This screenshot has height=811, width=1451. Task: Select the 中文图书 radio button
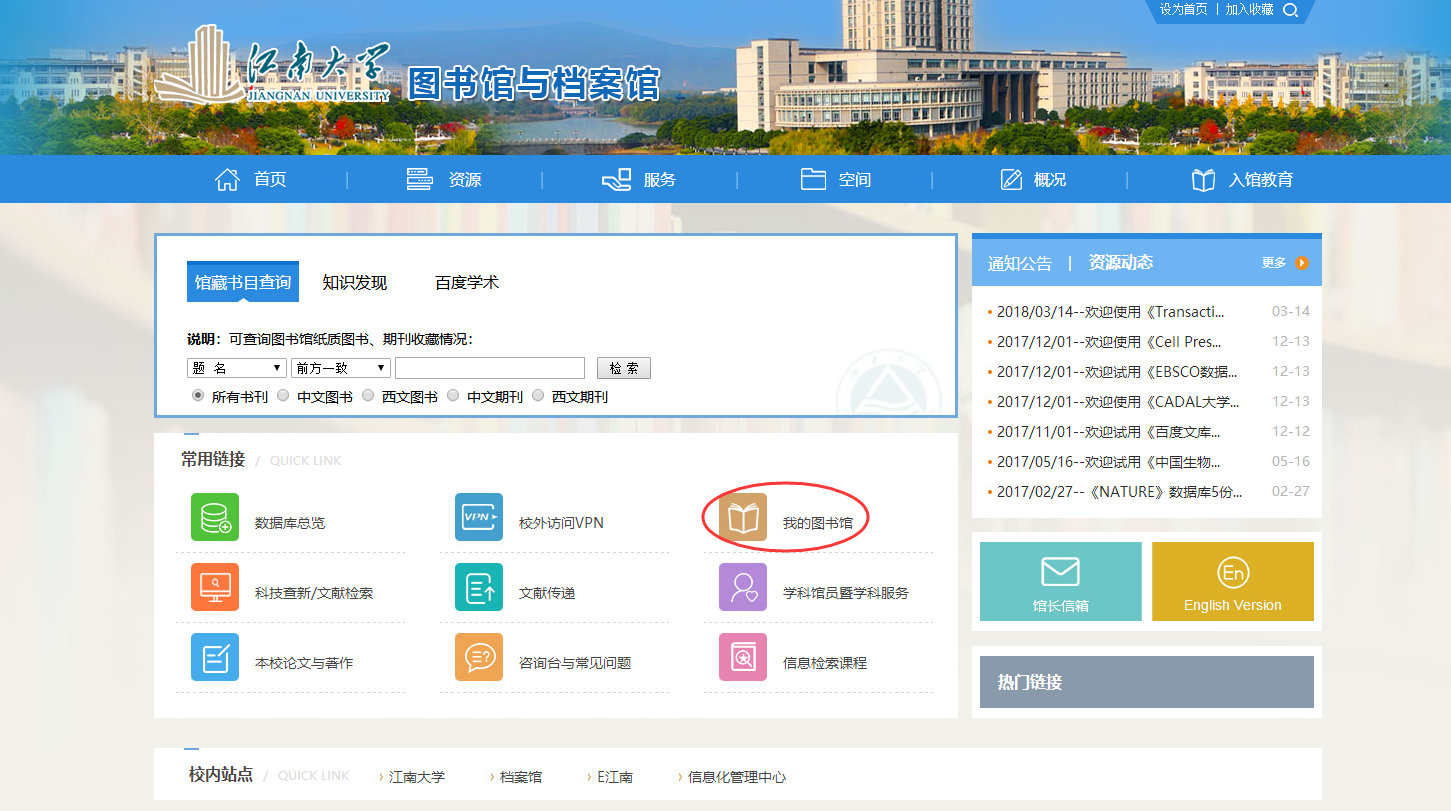pyautogui.click(x=283, y=396)
